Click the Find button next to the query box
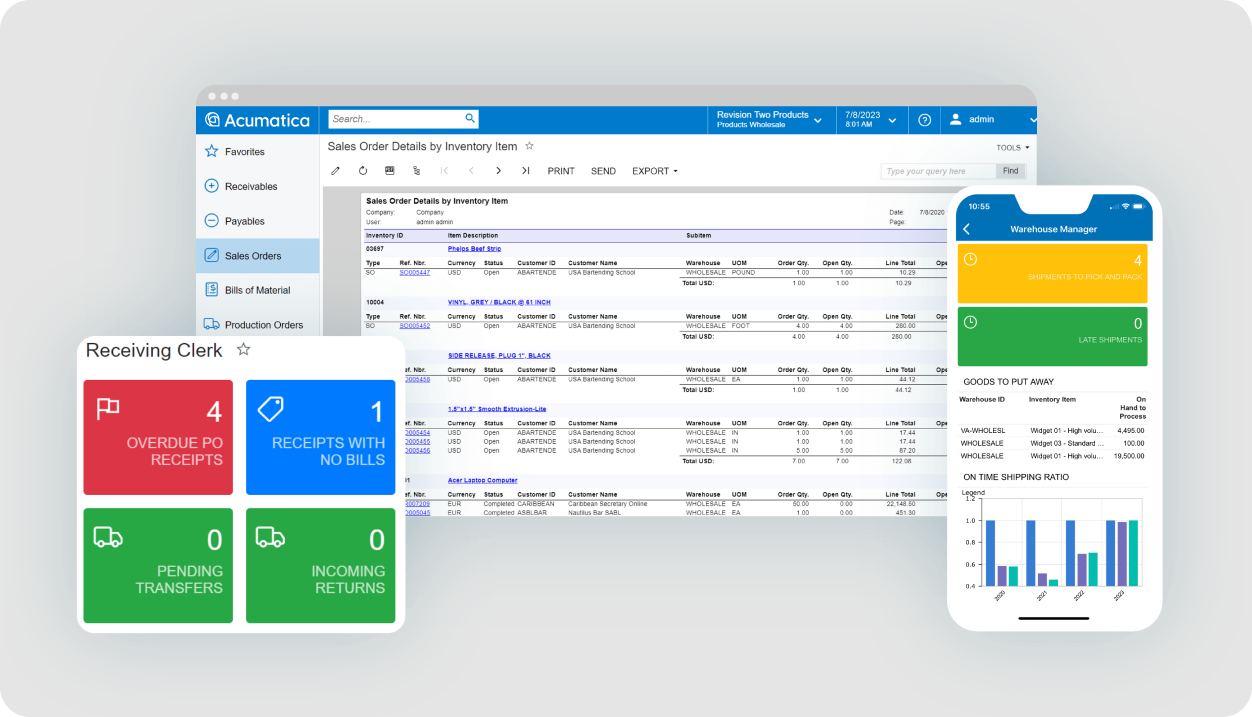Image resolution: width=1252 pixels, height=717 pixels. (1010, 170)
